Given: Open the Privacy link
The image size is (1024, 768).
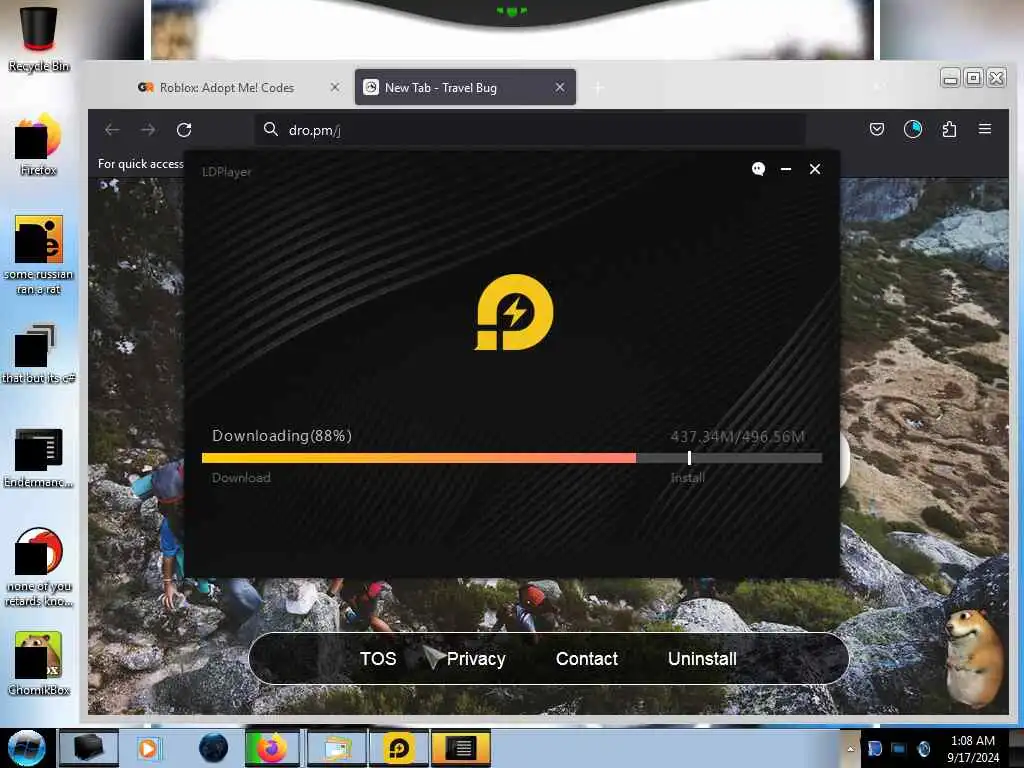Looking at the screenshot, I should click(476, 658).
